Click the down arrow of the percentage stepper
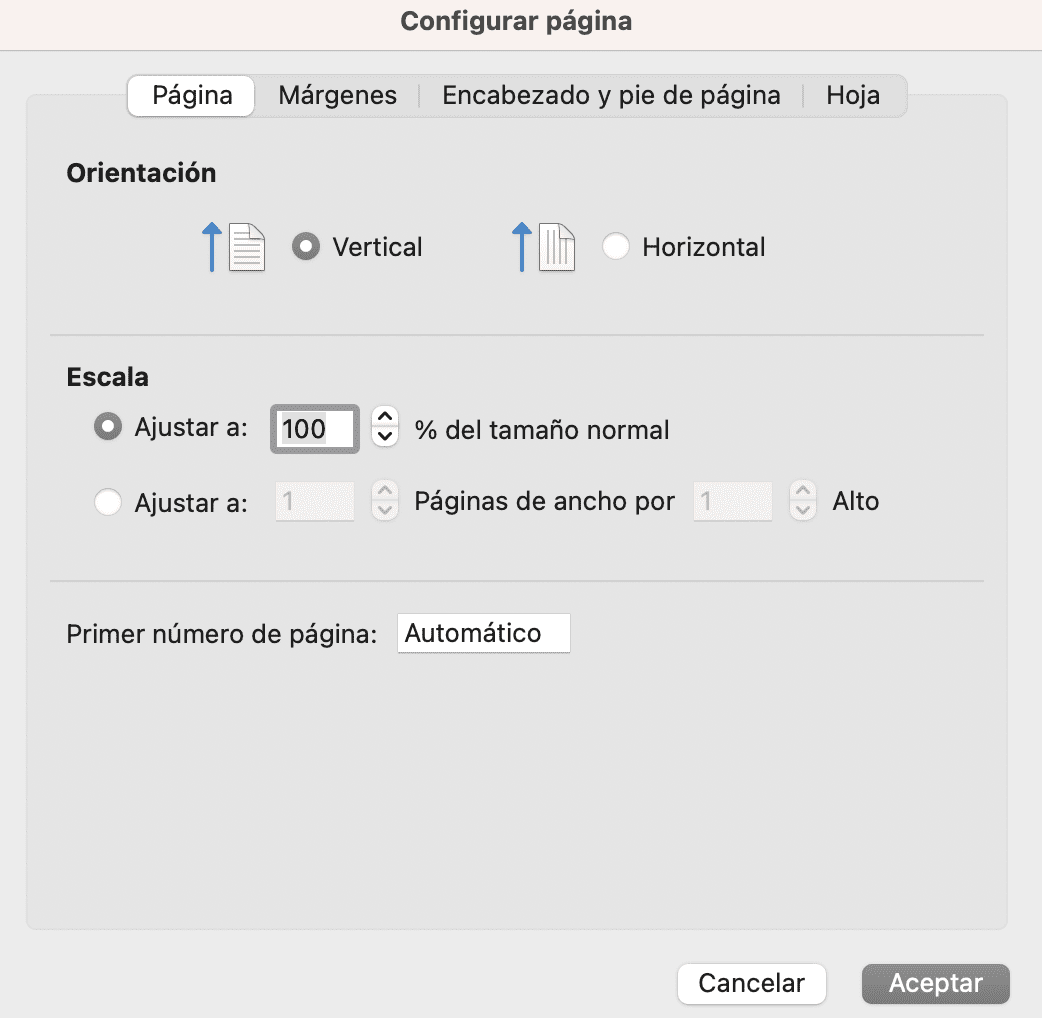This screenshot has height=1018, width=1042. coord(384,437)
